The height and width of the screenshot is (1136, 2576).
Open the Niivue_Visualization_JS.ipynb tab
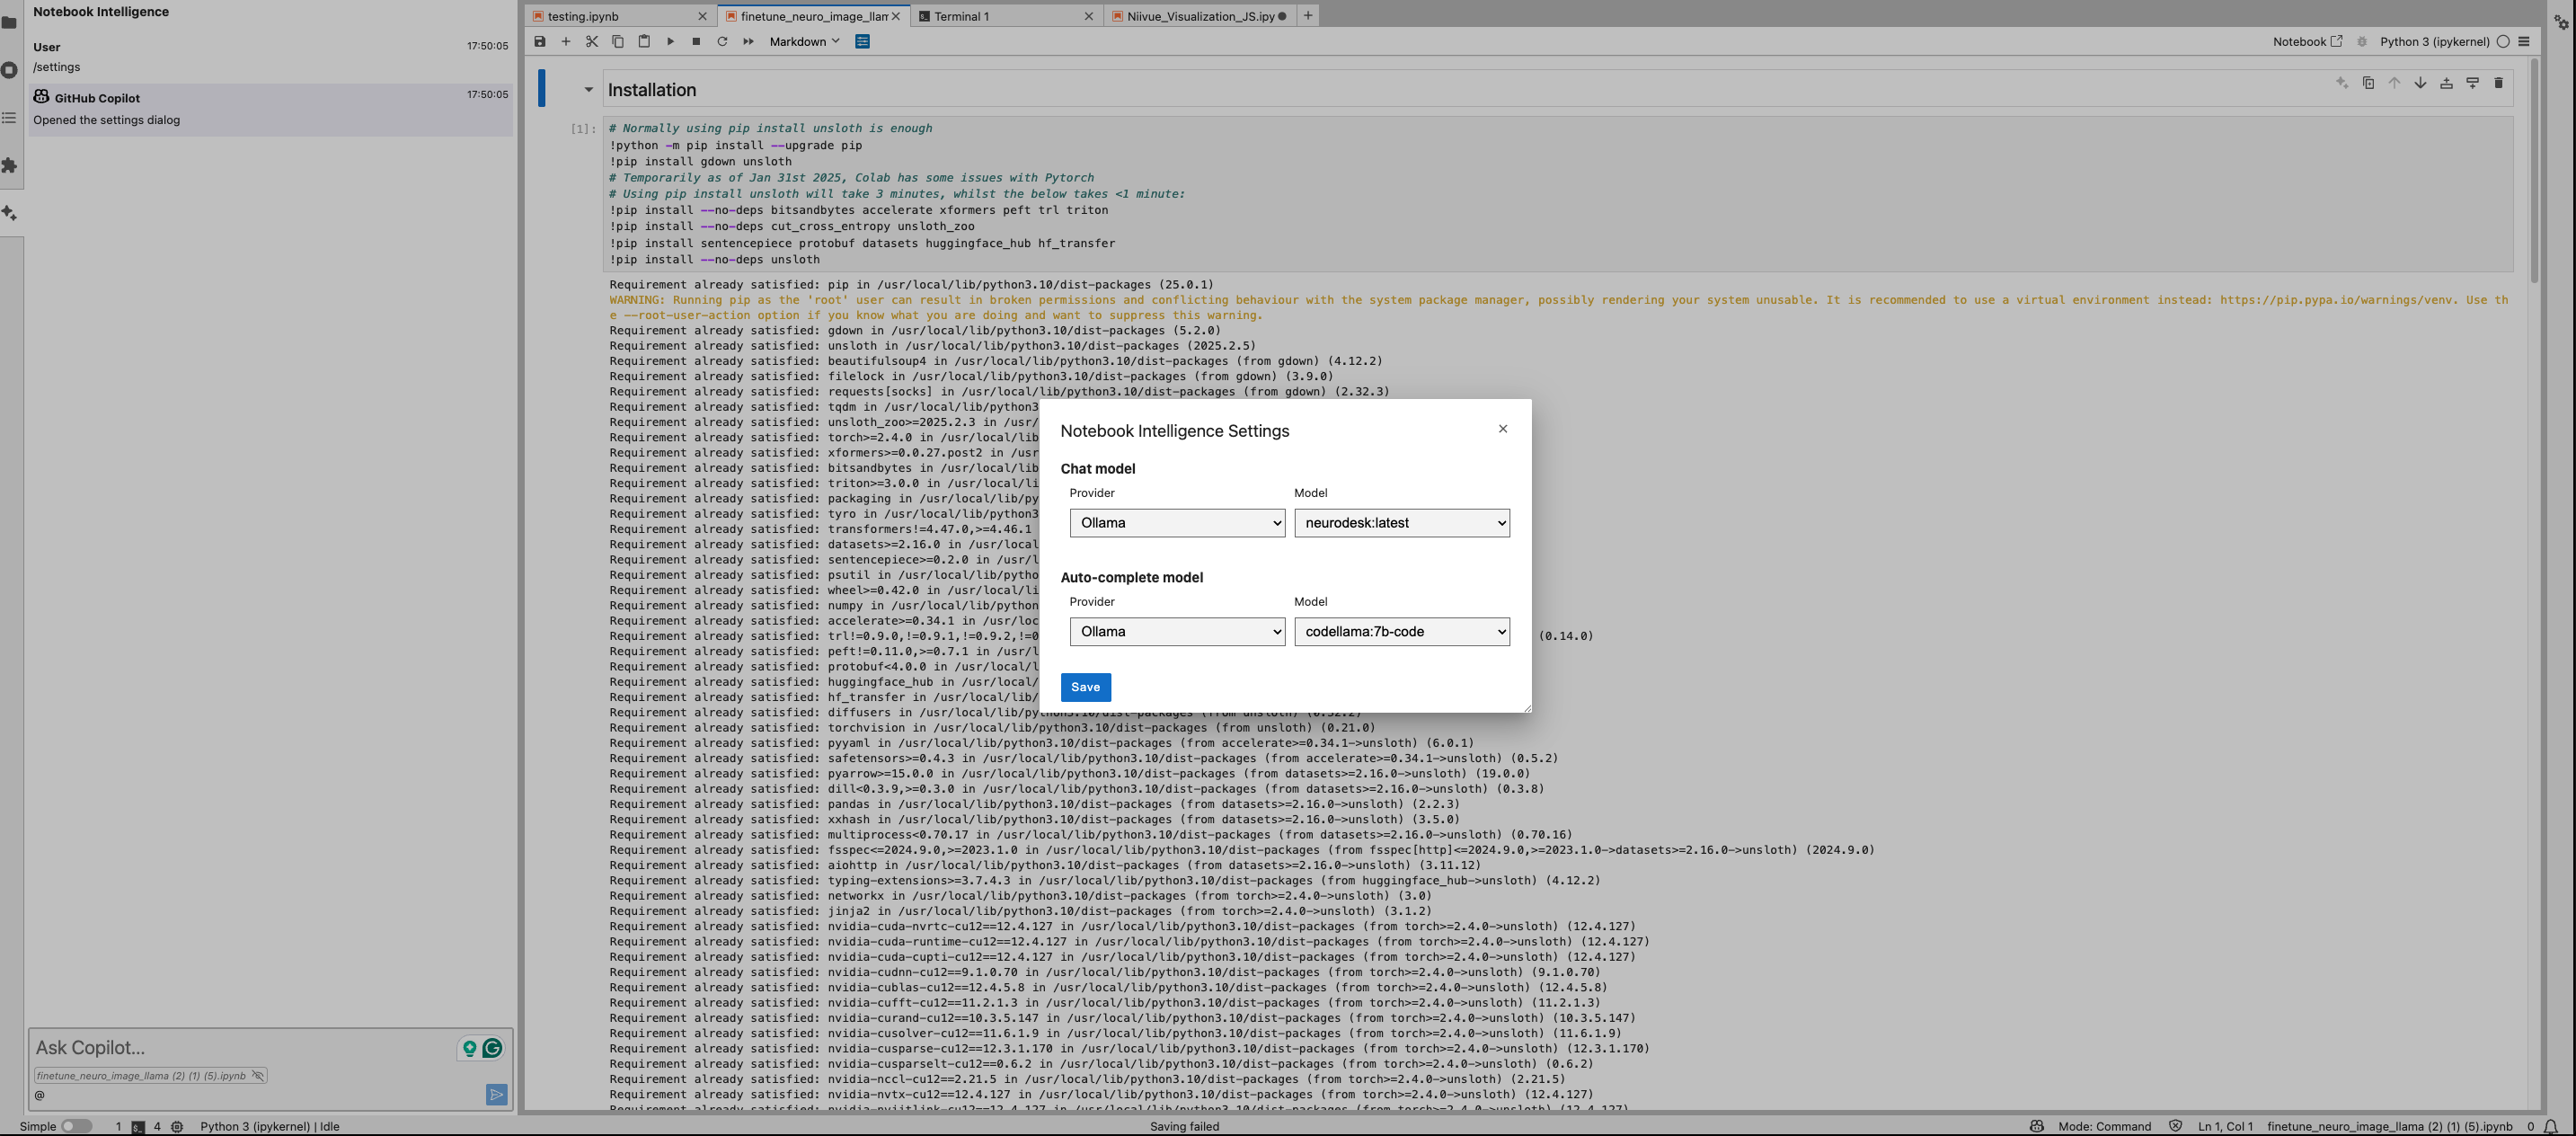(1200, 16)
